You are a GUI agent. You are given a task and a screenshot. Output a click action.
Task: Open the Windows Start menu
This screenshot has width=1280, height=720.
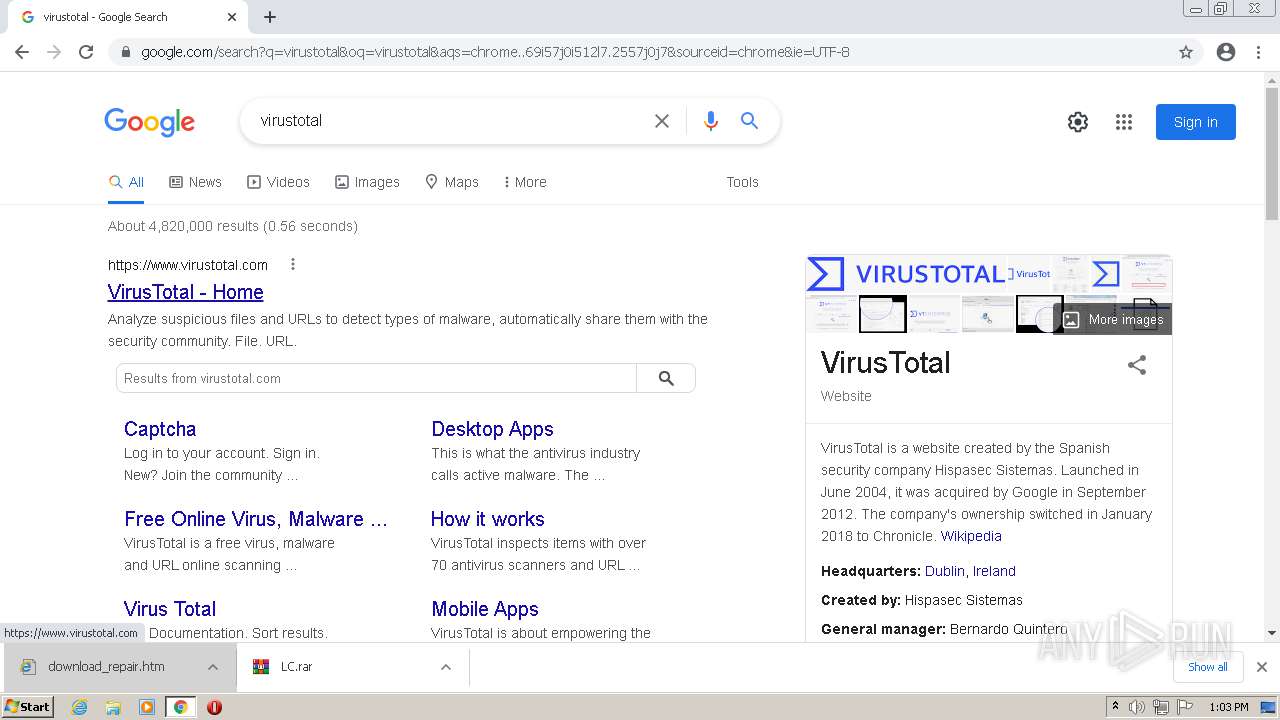coord(28,707)
